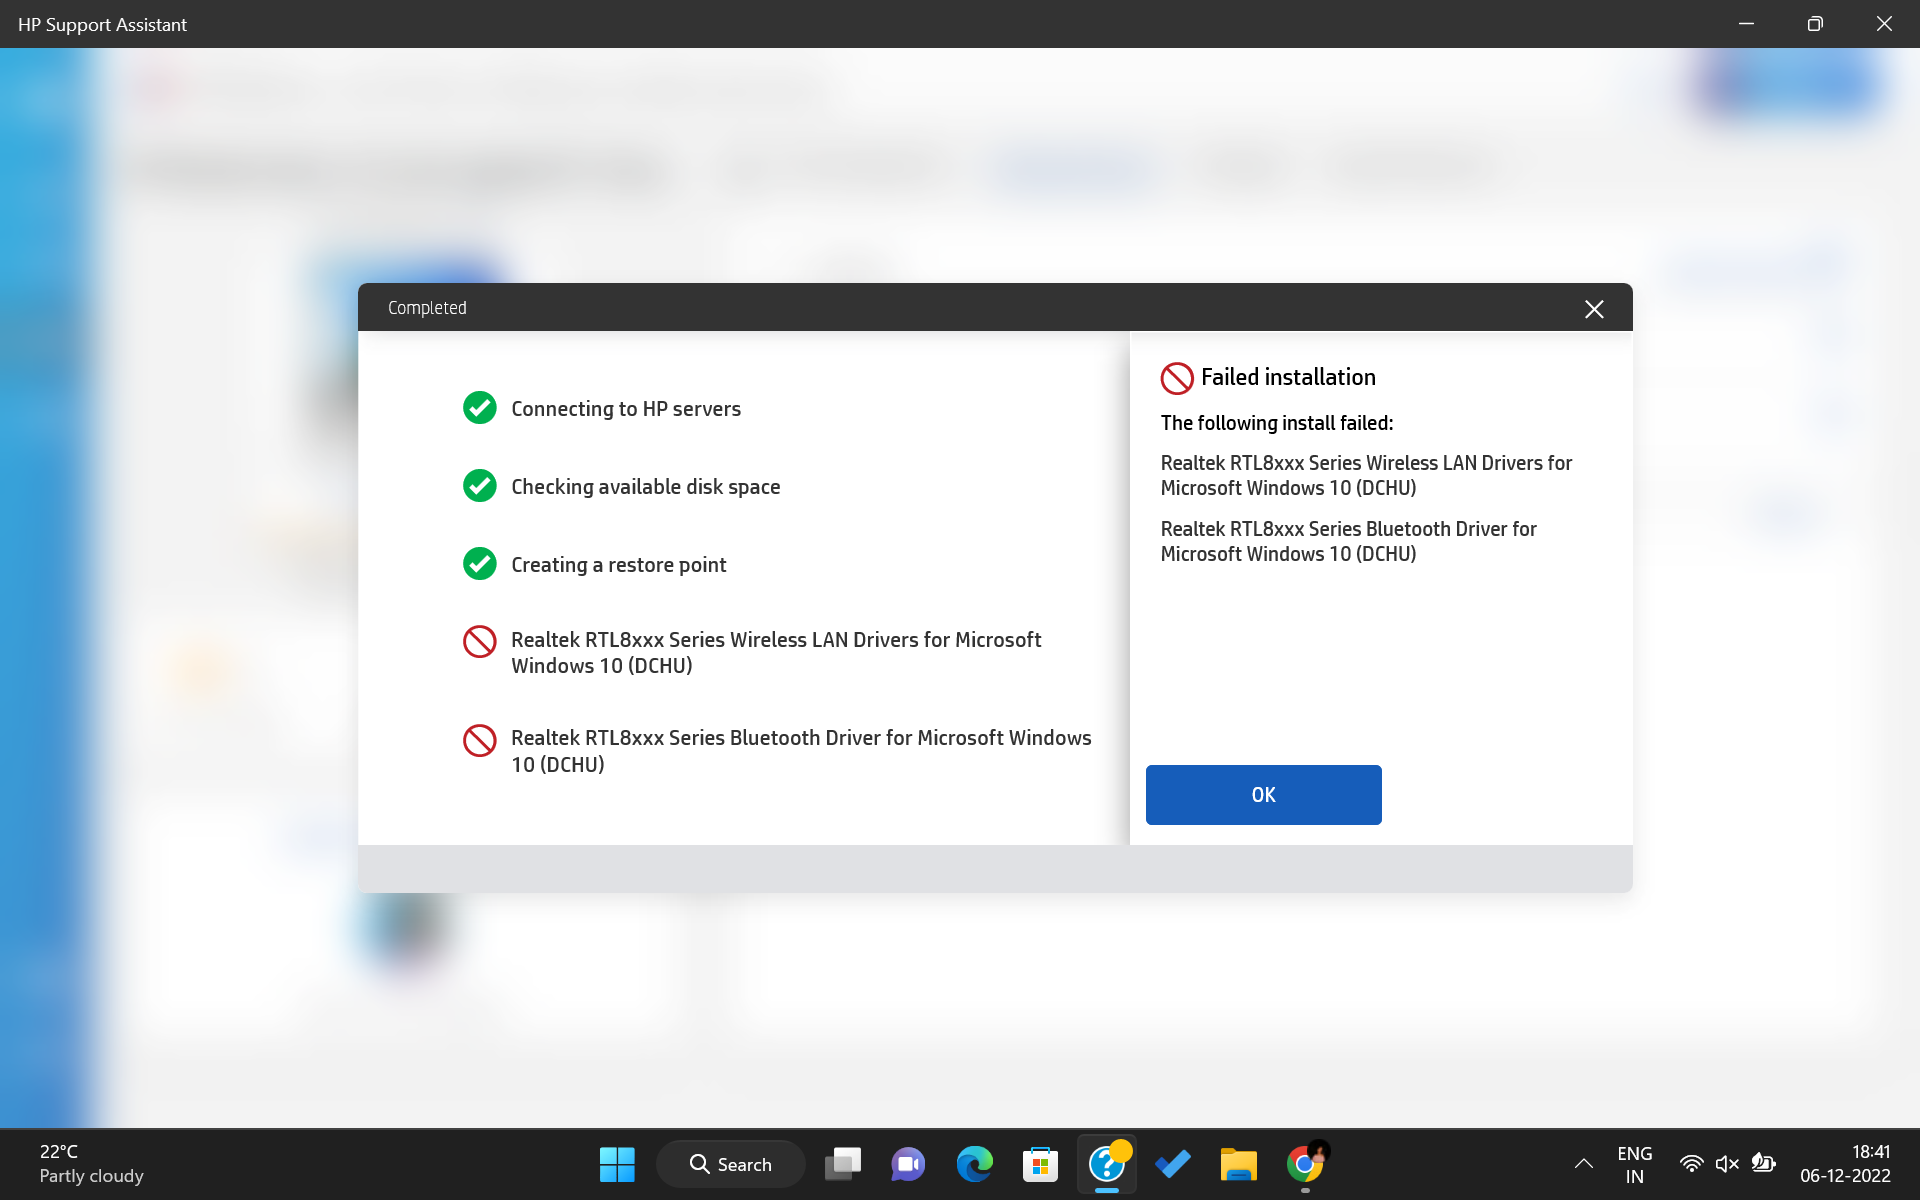Image resolution: width=1920 pixels, height=1200 pixels.
Task: Open clock and date 18:41 panel
Action: pos(1845,1164)
